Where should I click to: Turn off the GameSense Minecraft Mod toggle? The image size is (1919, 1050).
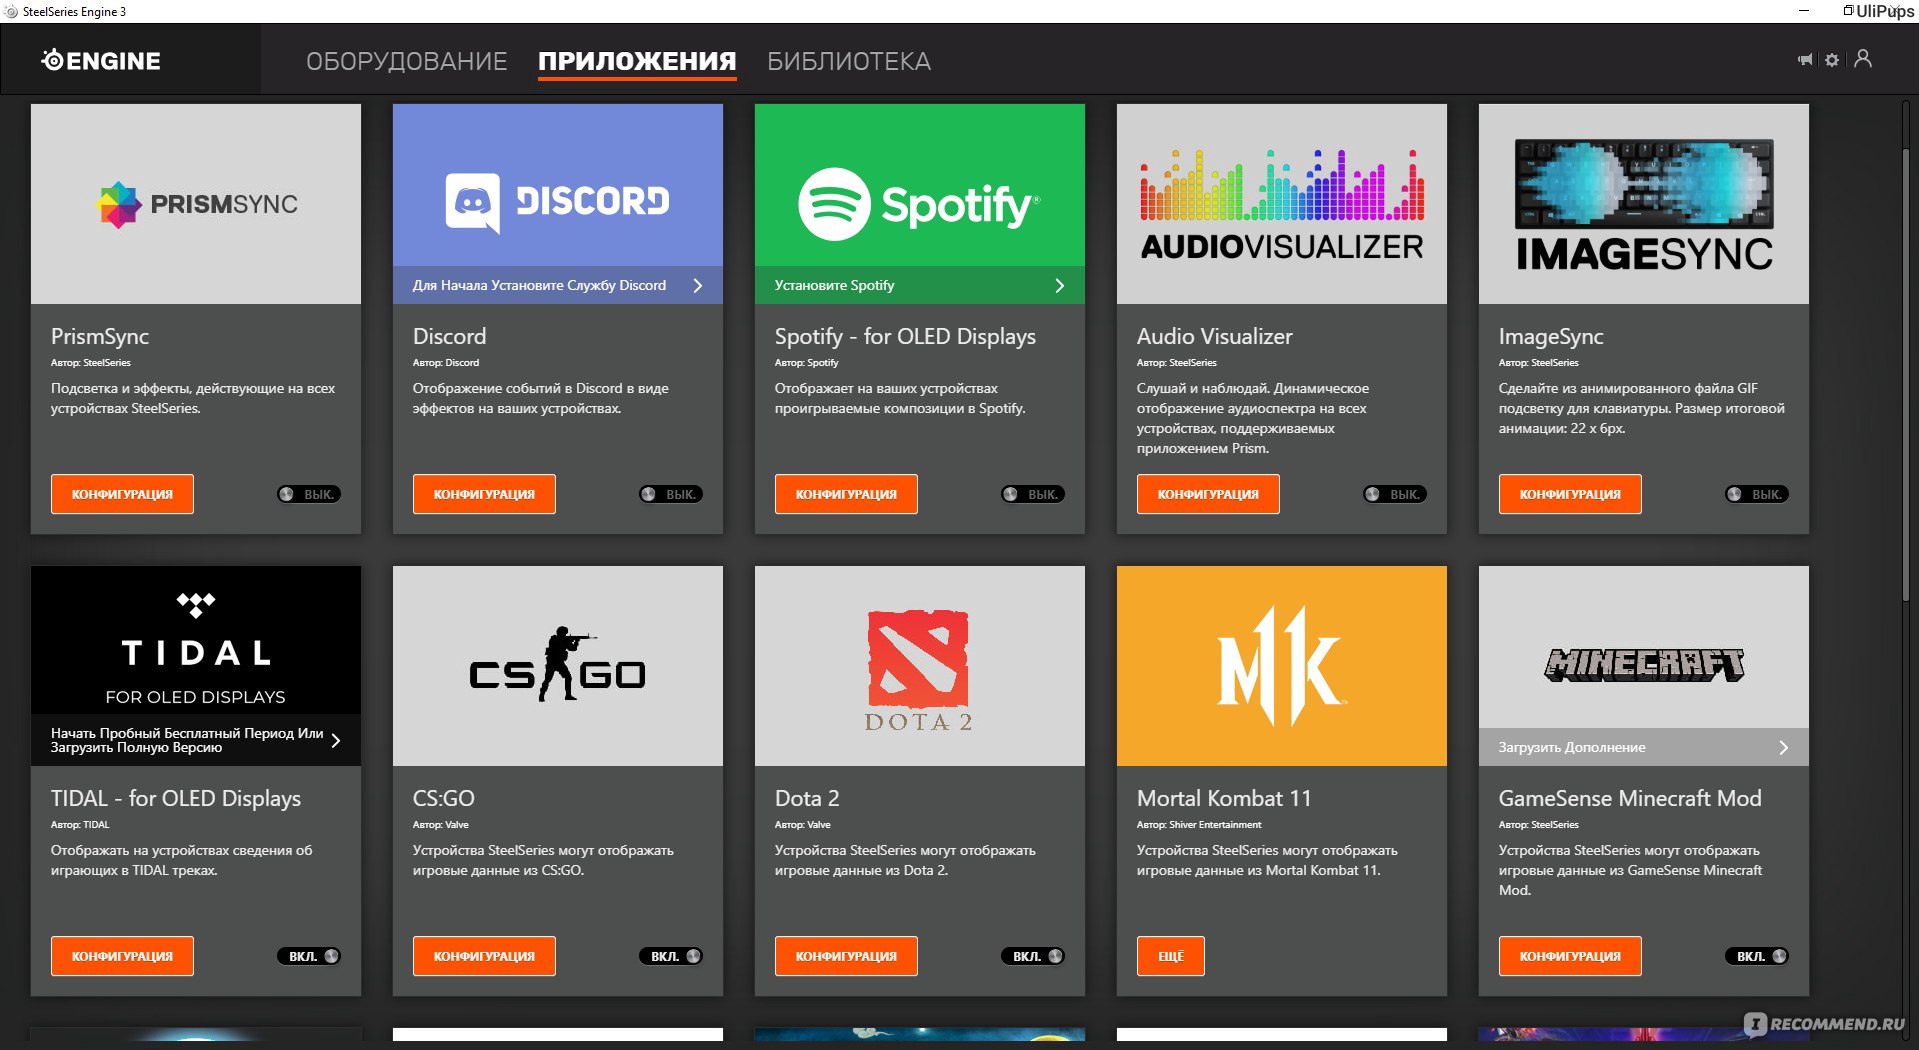[x=1757, y=956]
